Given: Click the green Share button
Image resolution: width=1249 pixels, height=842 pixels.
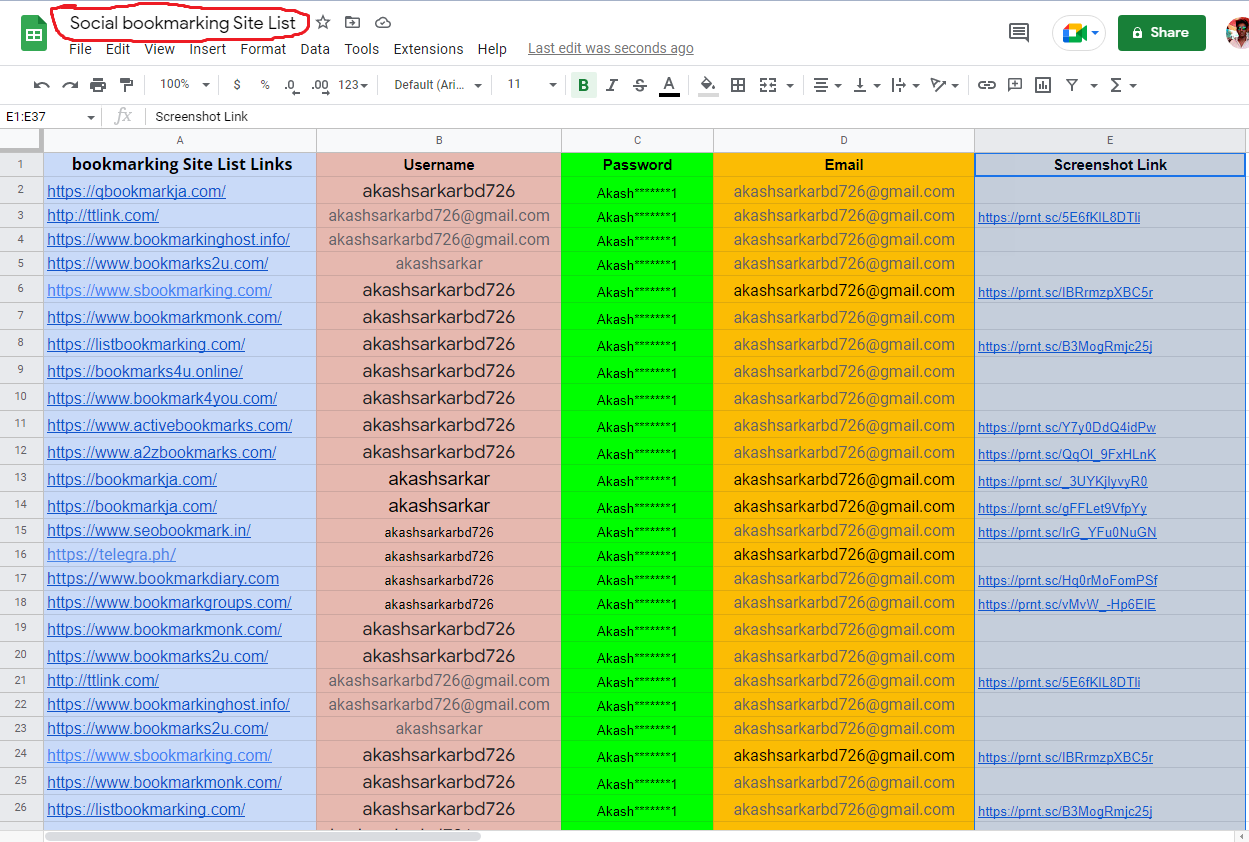Looking at the screenshot, I should point(1161,32).
